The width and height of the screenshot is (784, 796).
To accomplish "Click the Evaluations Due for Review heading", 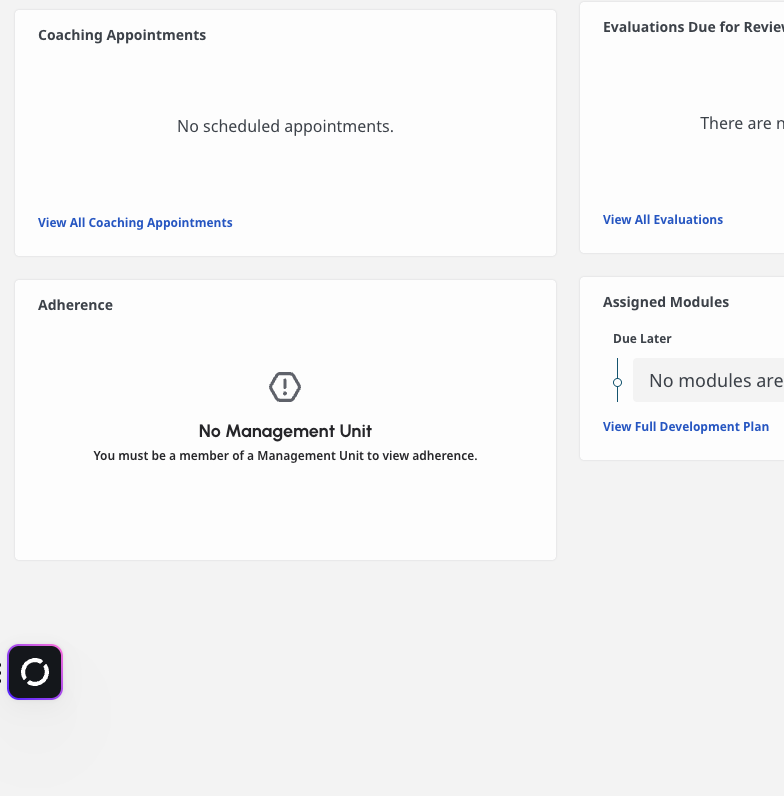I will [x=693, y=27].
